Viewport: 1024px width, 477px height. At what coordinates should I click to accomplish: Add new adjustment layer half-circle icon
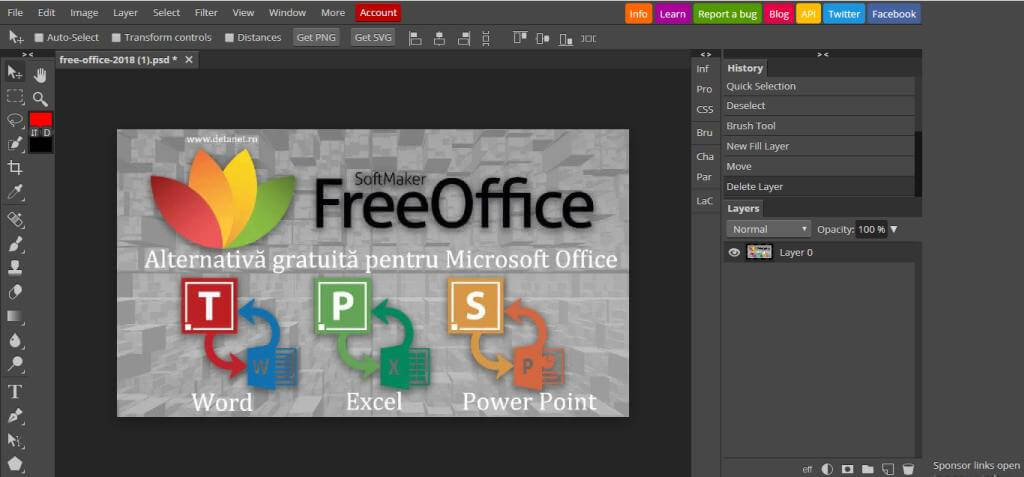coord(827,469)
